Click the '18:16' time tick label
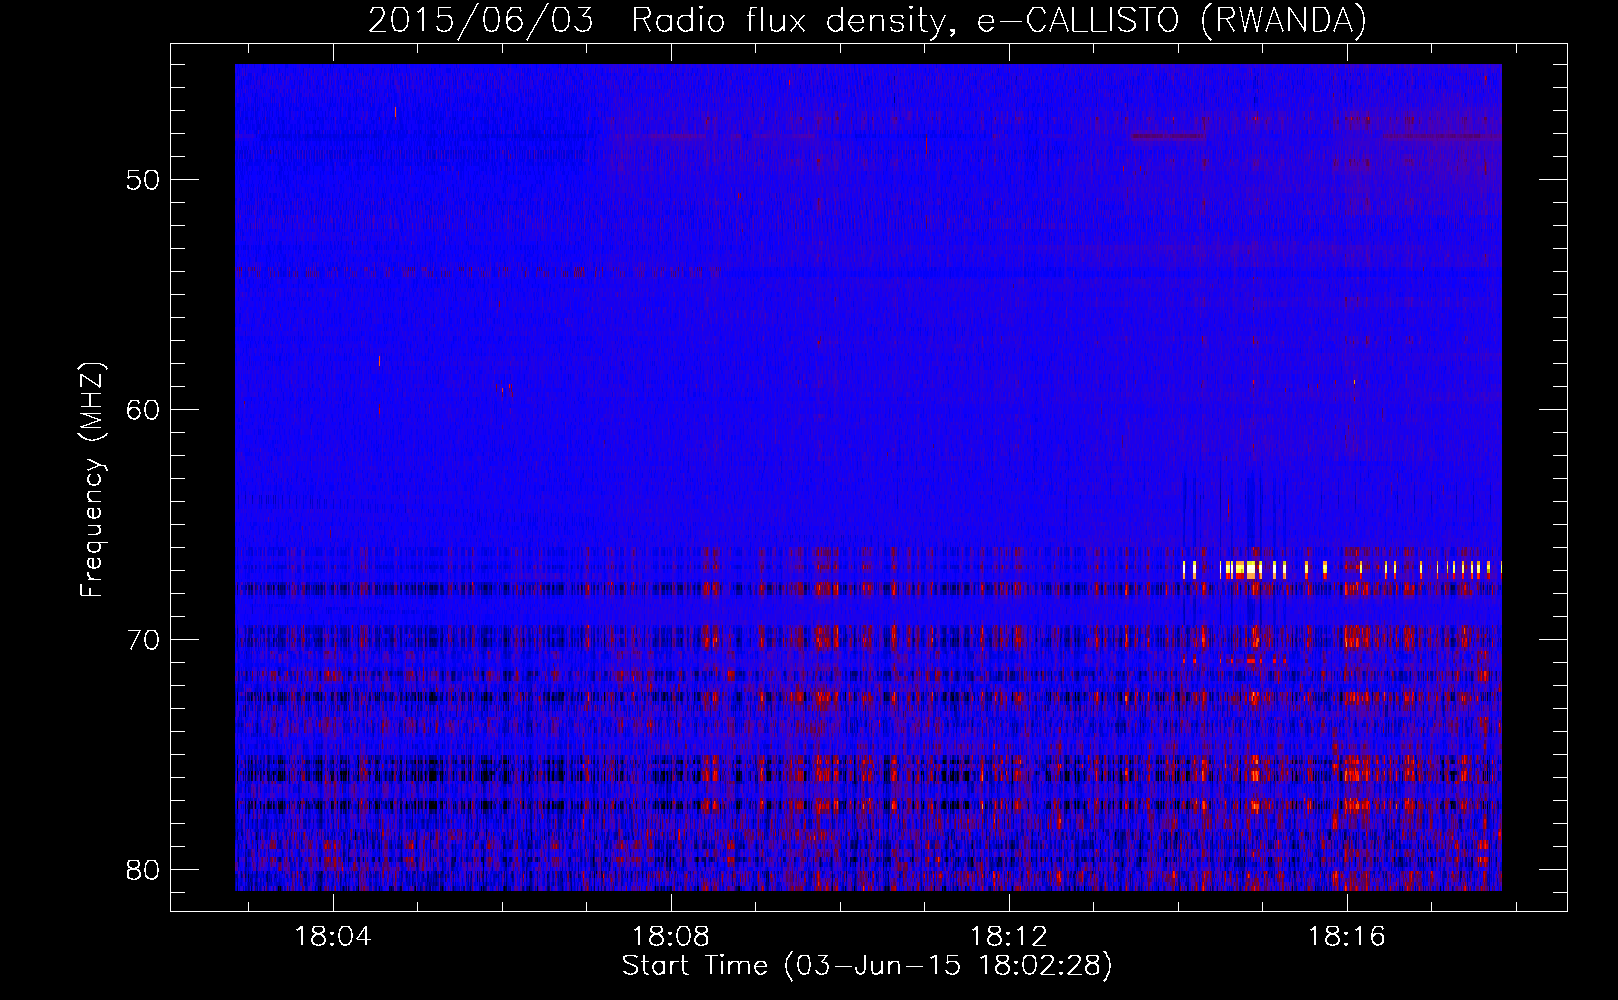This screenshot has height=1000, width=1618. (x=1347, y=937)
